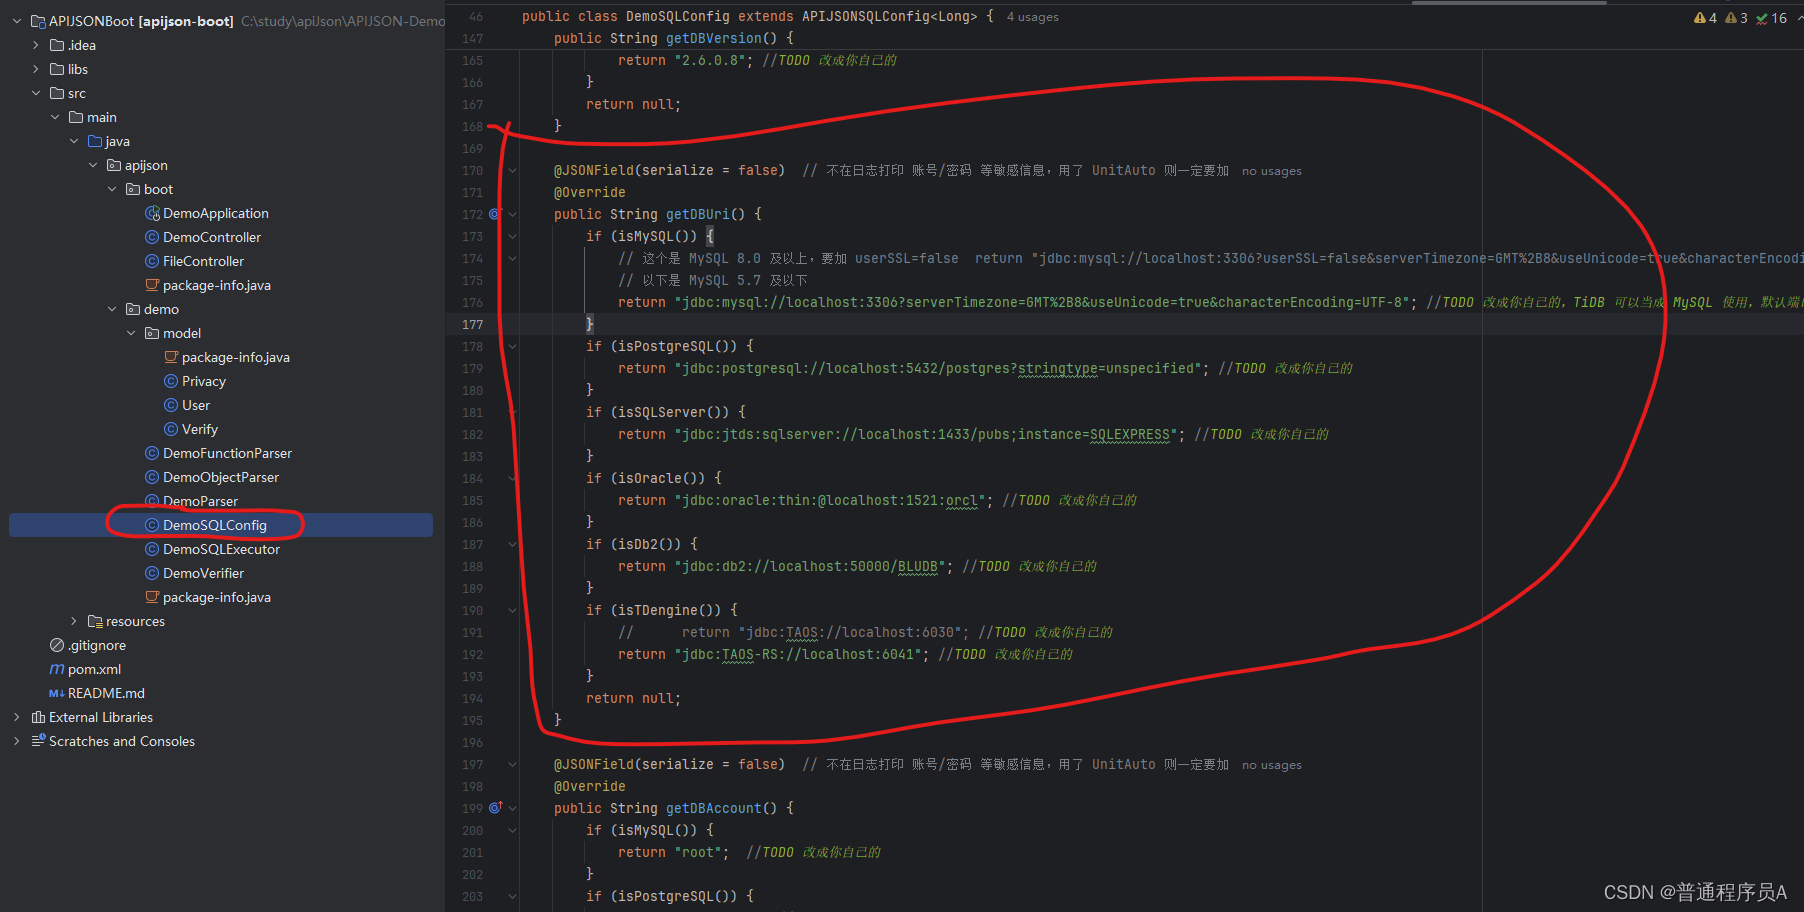Expand Scratches and Consoles node

[x=17, y=741]
